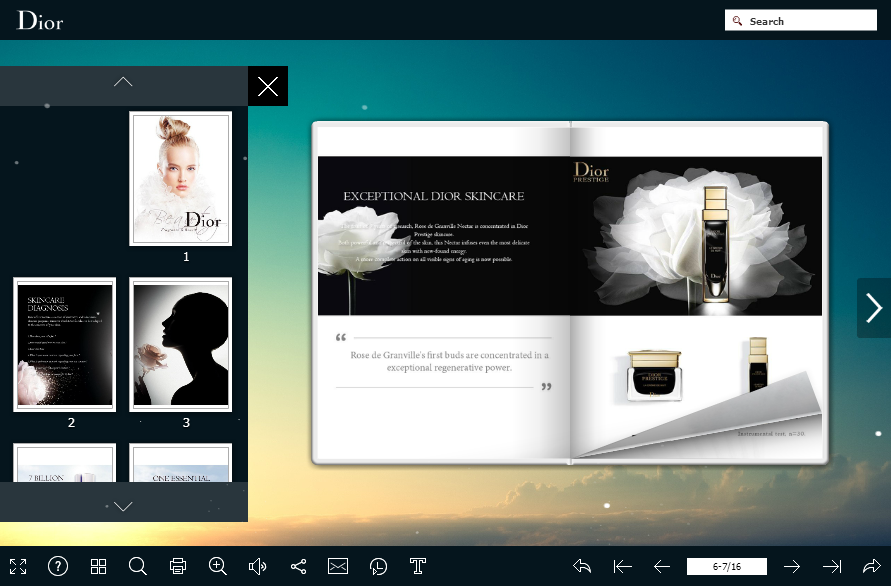Go to the next page arrow in toolbar

click(x=792, y=566)
